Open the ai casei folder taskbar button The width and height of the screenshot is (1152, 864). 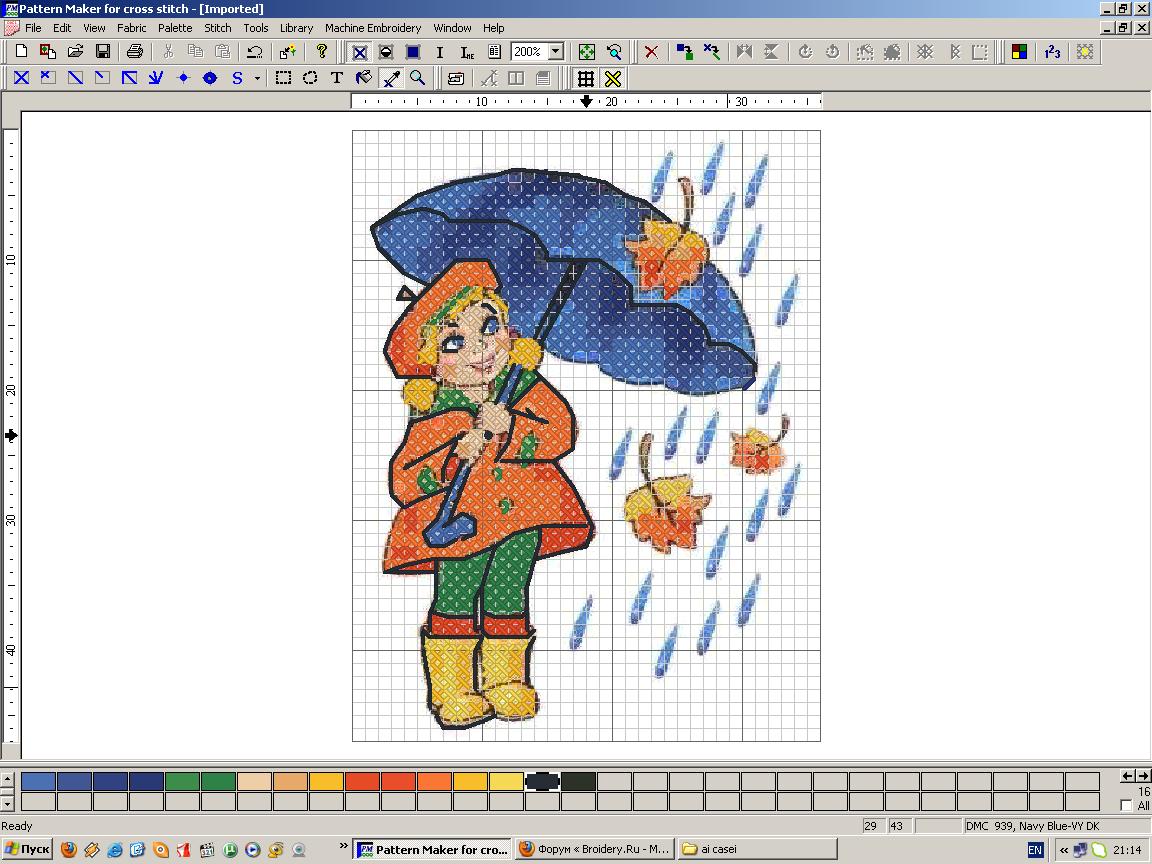click(x=757, y=849)
